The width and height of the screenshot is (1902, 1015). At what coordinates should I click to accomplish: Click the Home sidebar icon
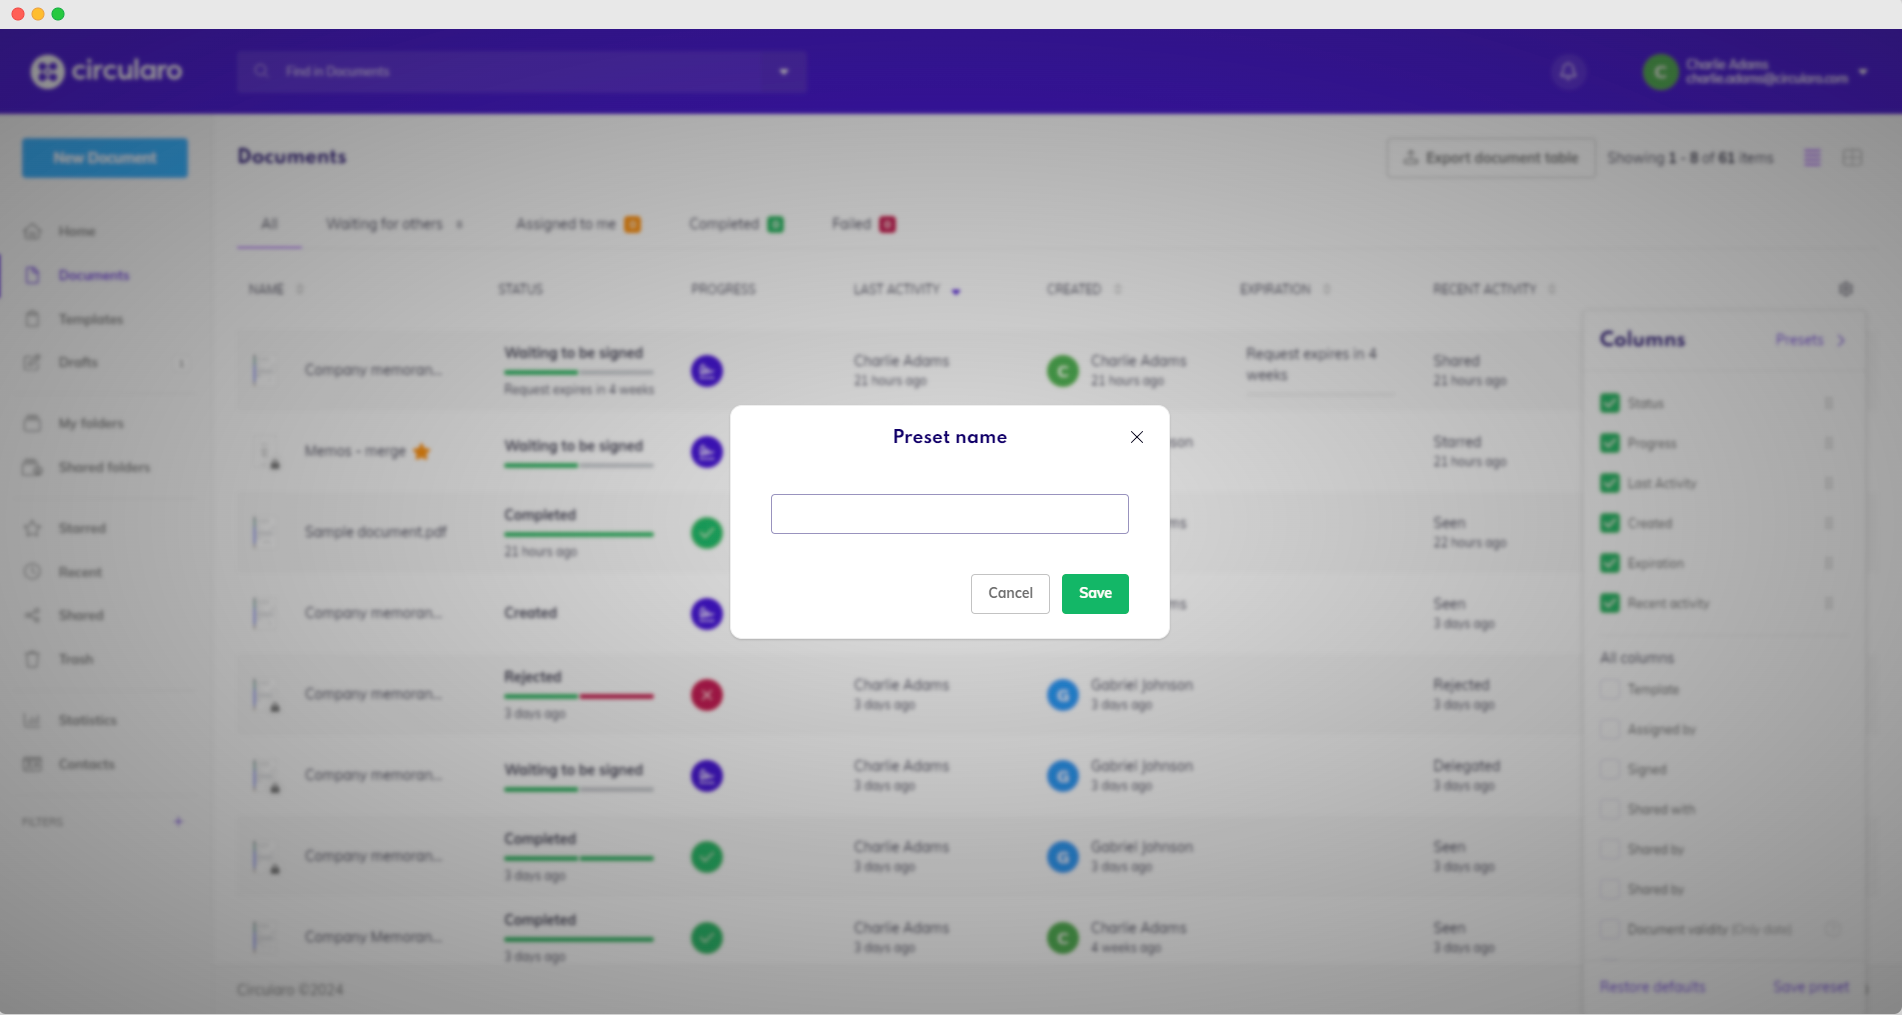[33, 231]
